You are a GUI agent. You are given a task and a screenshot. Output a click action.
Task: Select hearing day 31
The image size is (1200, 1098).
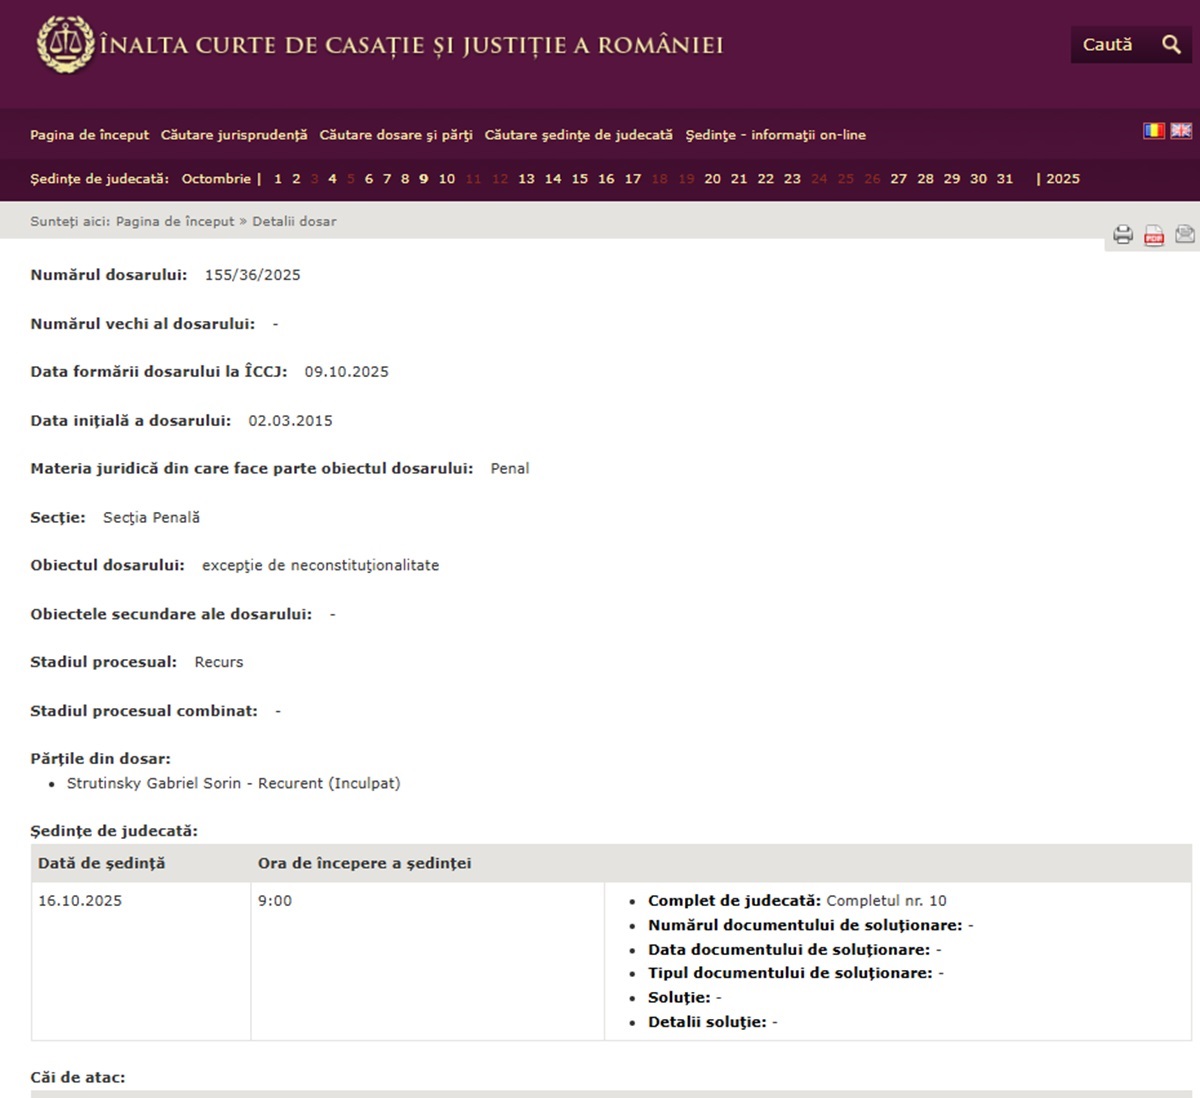tap(1005, 179)
